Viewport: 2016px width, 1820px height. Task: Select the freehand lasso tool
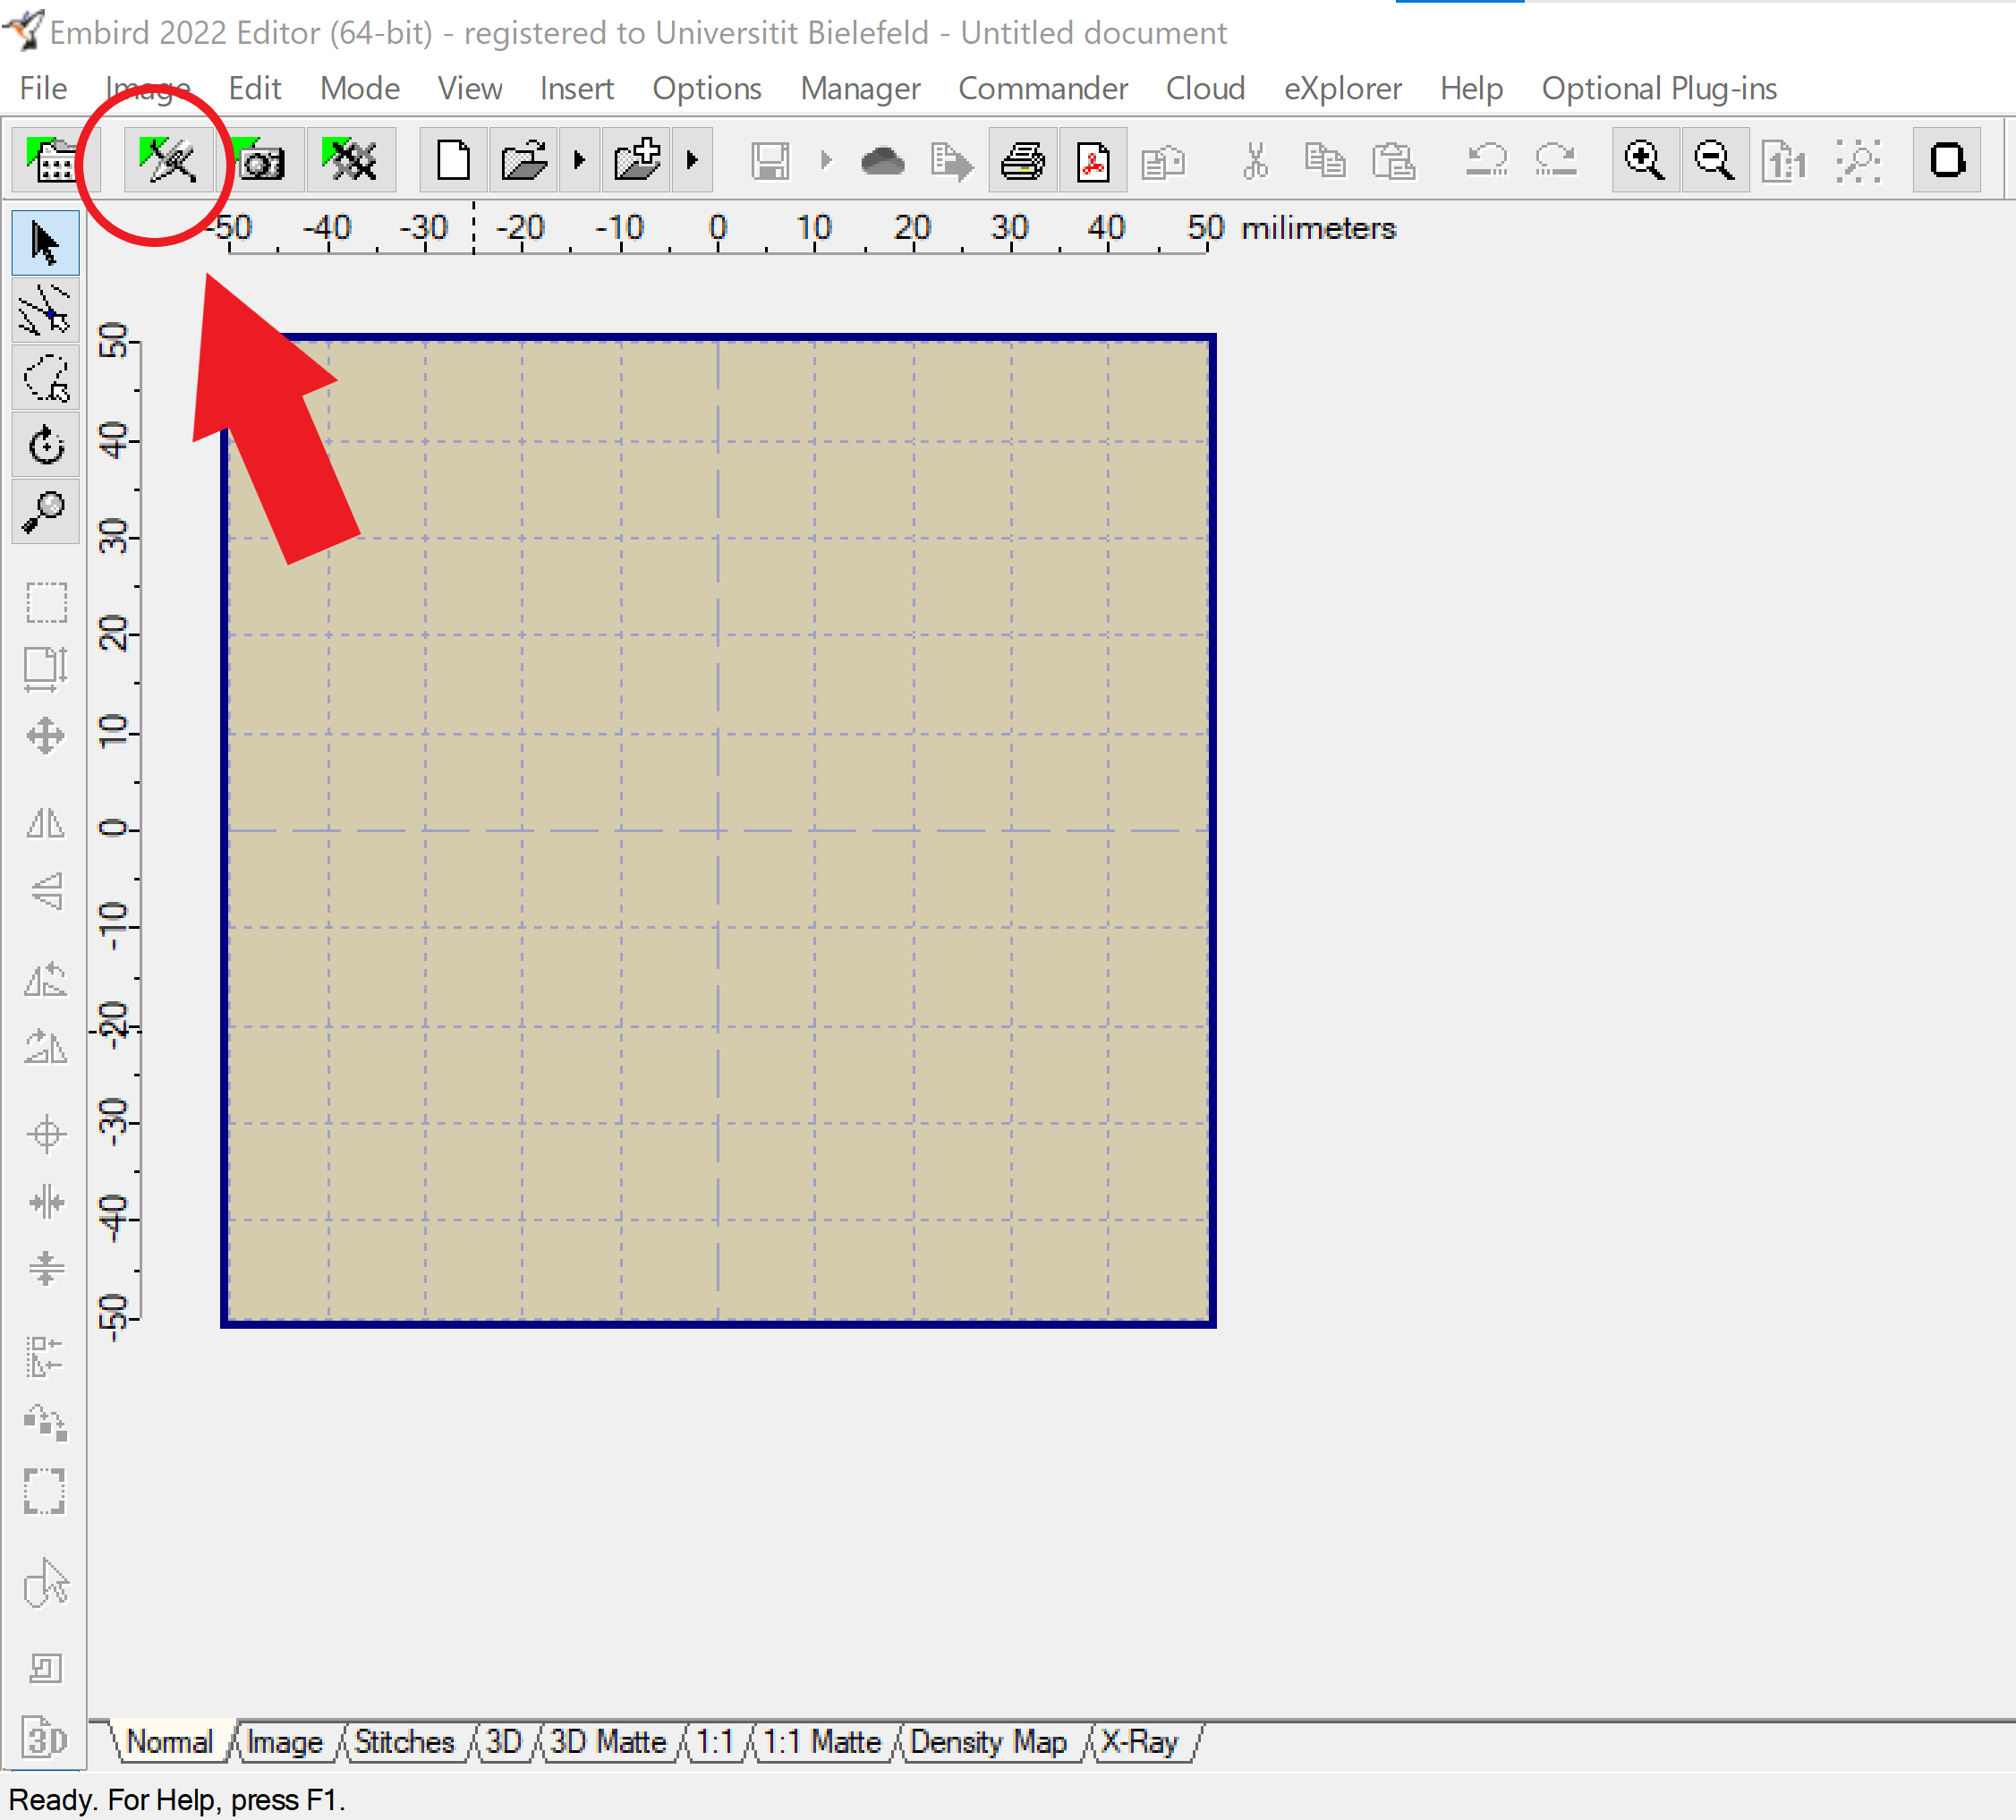pyautogui.click(x=45, y=377)
